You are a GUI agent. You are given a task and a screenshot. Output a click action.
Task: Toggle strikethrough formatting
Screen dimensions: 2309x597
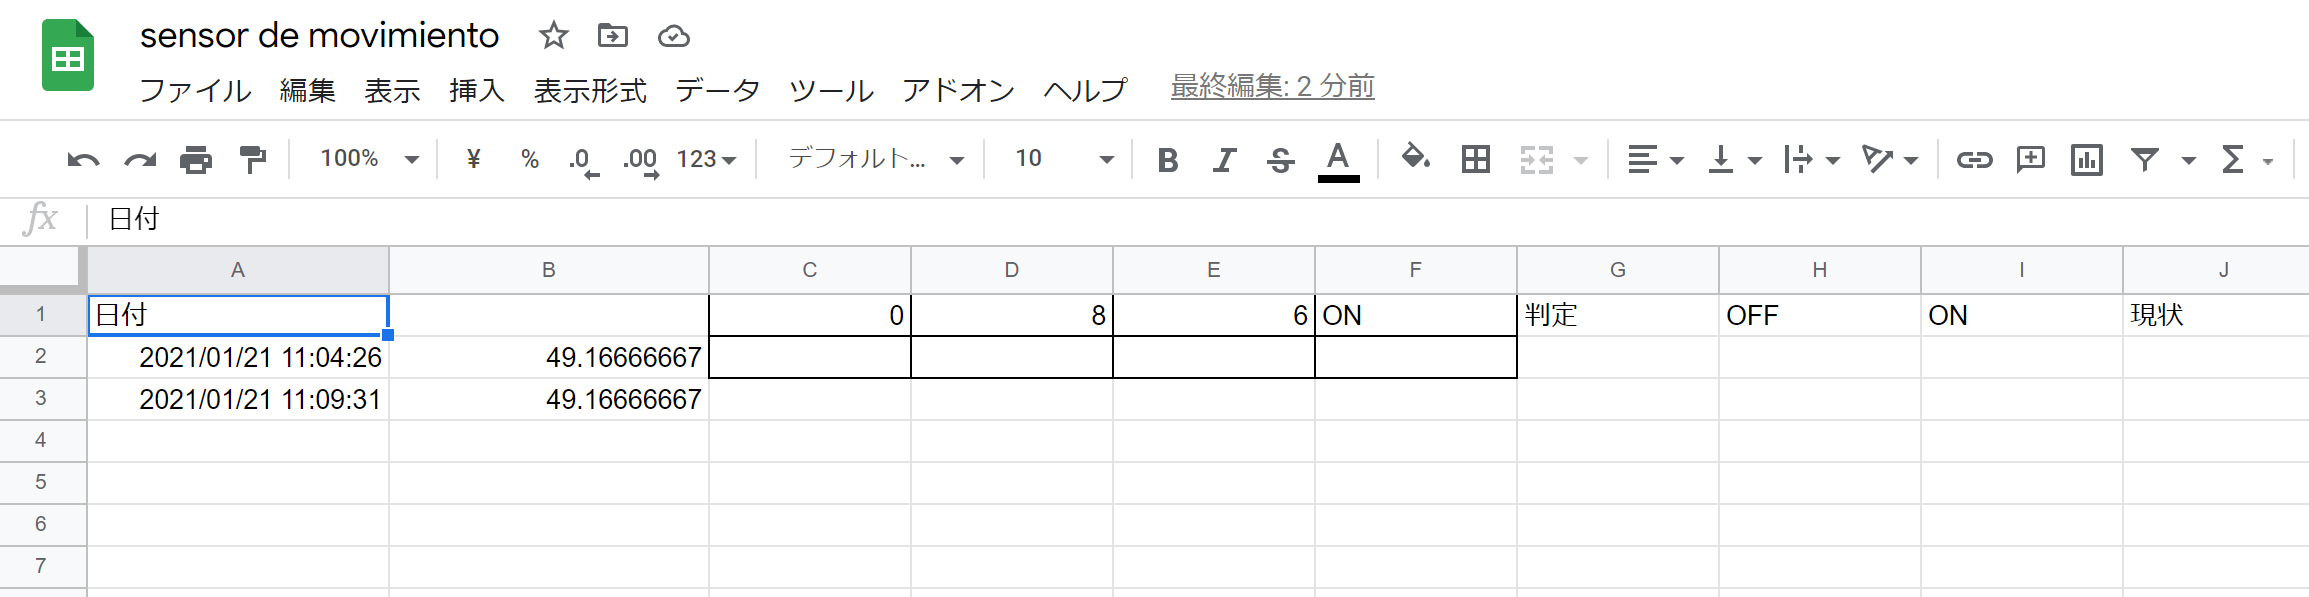point(1281,159)
